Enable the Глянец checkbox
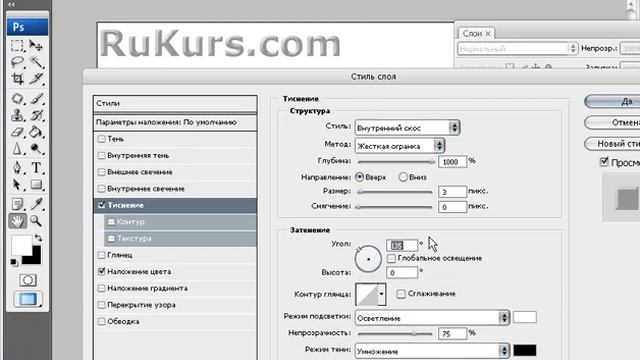This screenshot has width=640, height=360. click(x=102, y=255)
